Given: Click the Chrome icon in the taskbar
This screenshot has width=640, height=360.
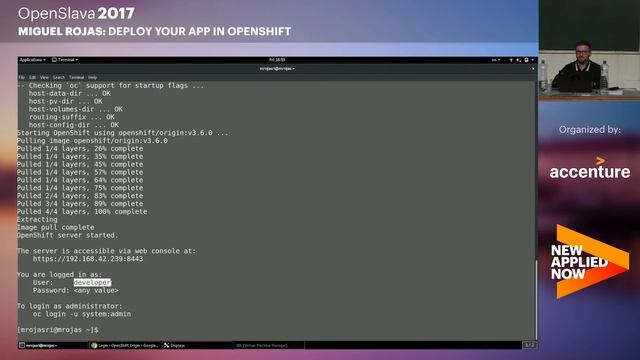Looking at the screenshot, I should point(94,345).
